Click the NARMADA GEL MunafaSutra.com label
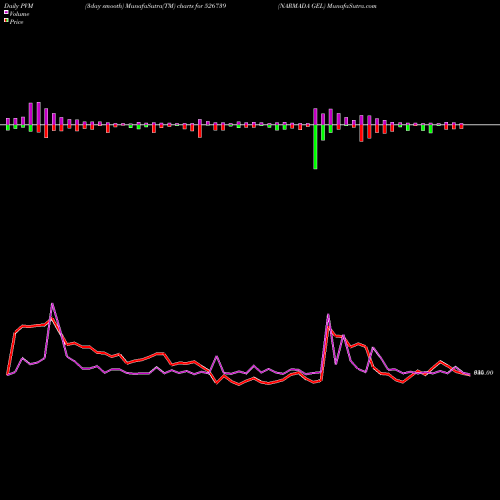The width and height of the screenshot is (500, 500). pos(327,6)
